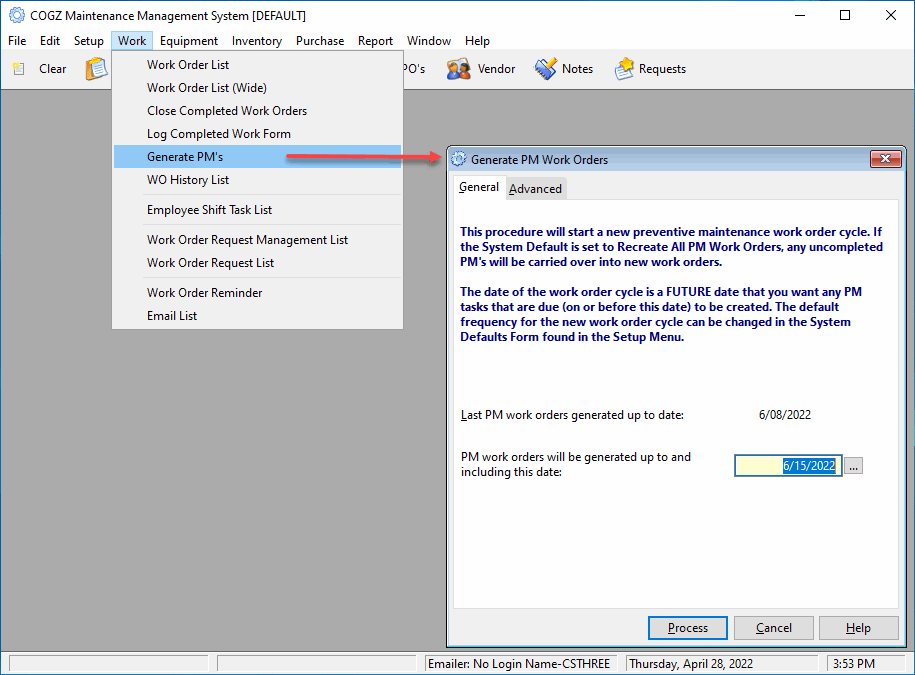Open the Help menu
Image resolution: width=915 pixels, height=675 pixels.
pos(477,41)
